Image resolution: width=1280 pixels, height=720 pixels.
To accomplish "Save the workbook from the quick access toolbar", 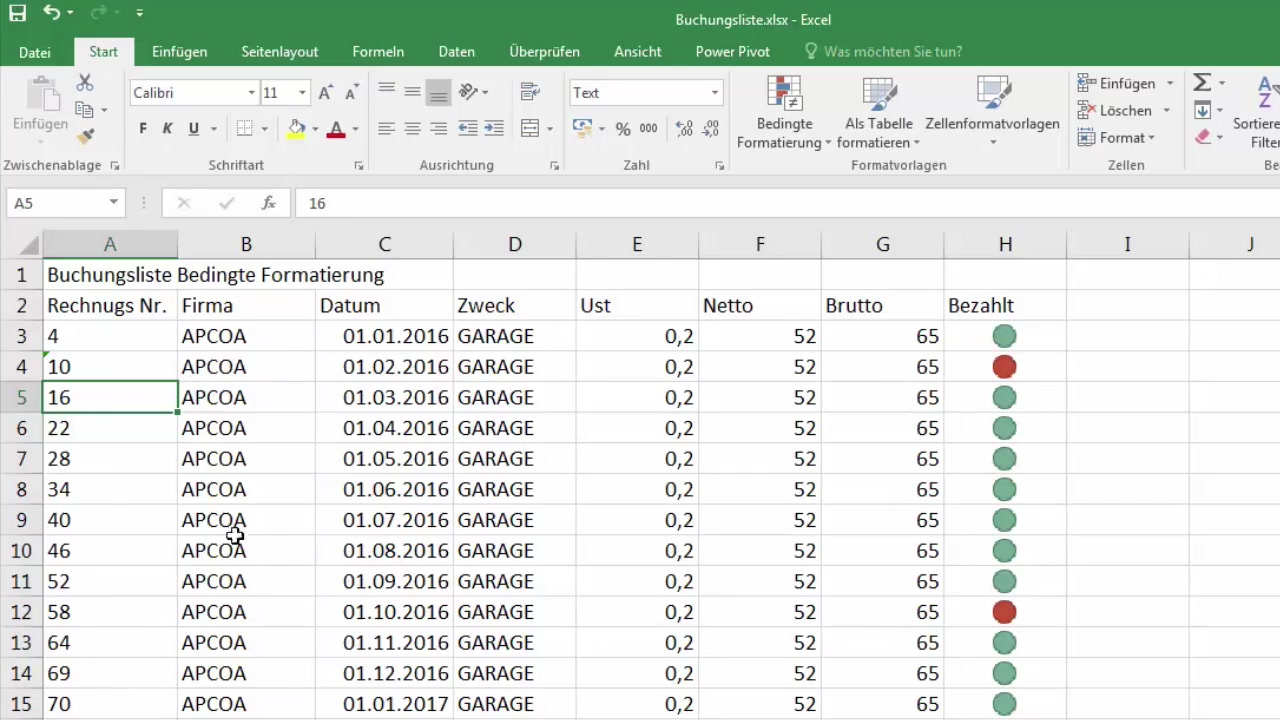I will [17, 14].
